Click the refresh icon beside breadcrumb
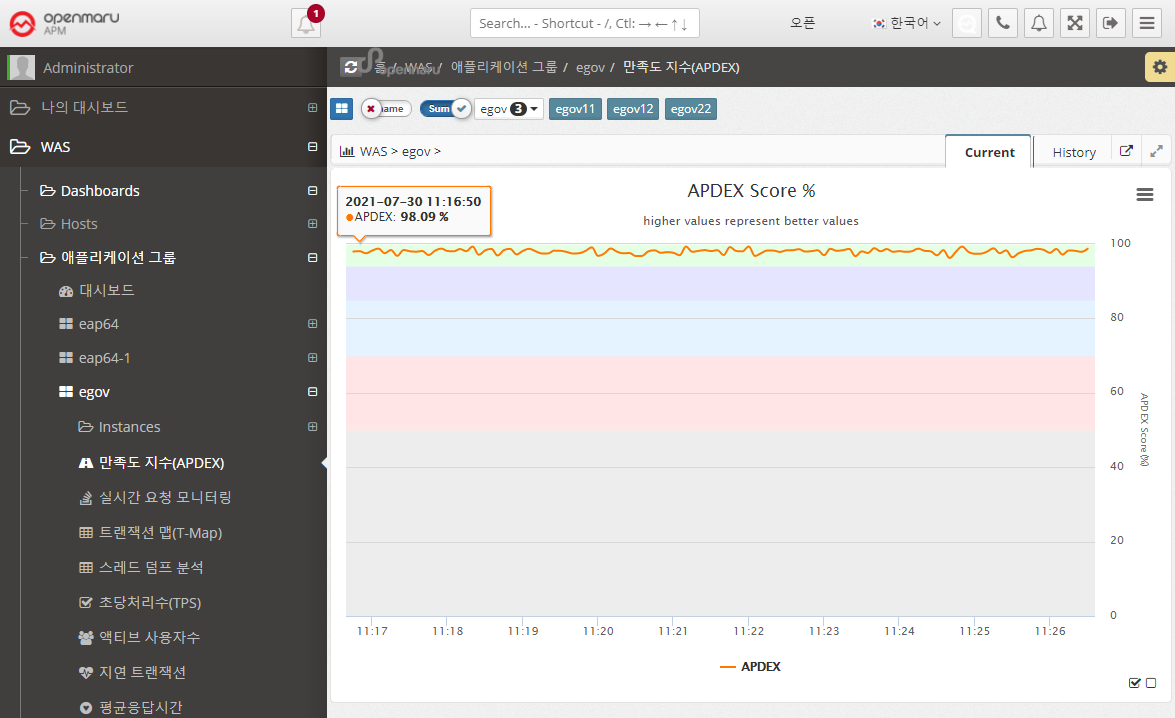This screenshot has height=718, width=1175. coord(350,67)
